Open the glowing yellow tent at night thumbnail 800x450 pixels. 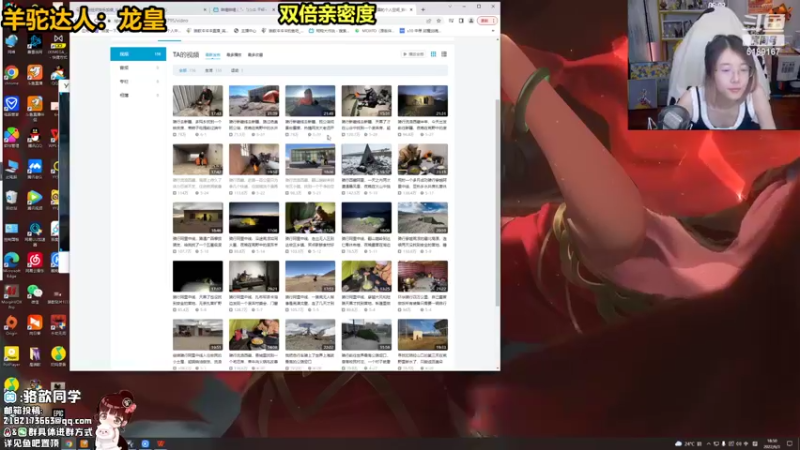pos(254,218)
